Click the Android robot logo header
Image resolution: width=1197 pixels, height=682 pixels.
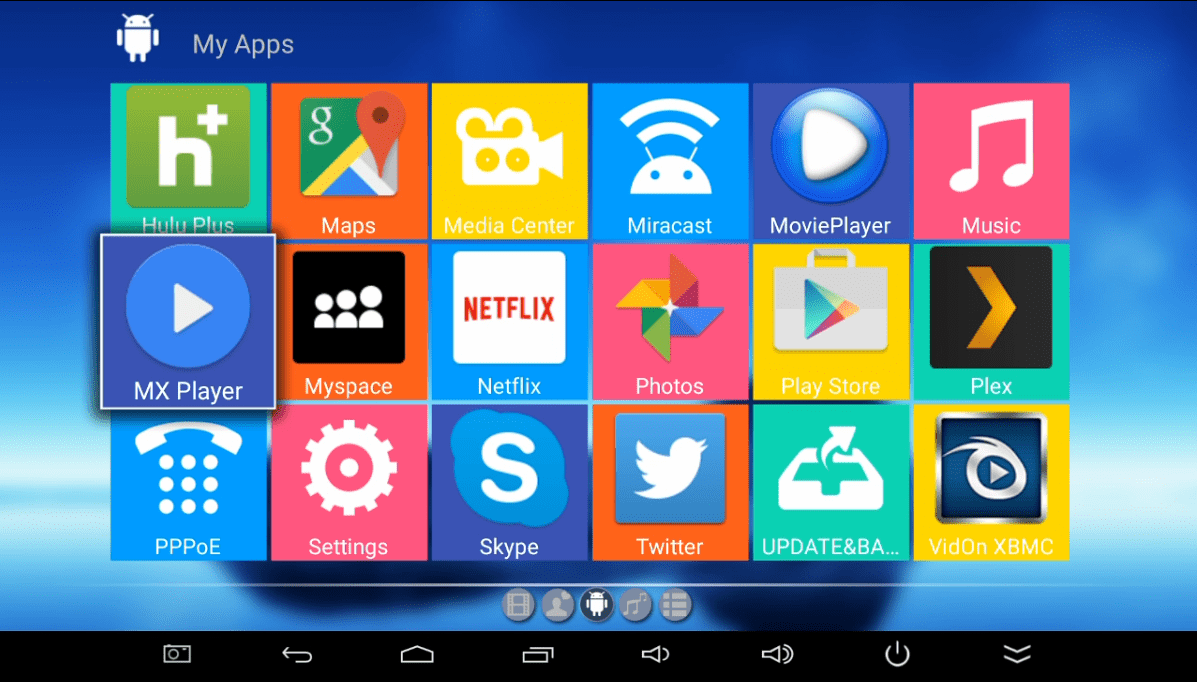tap(138, 37)
